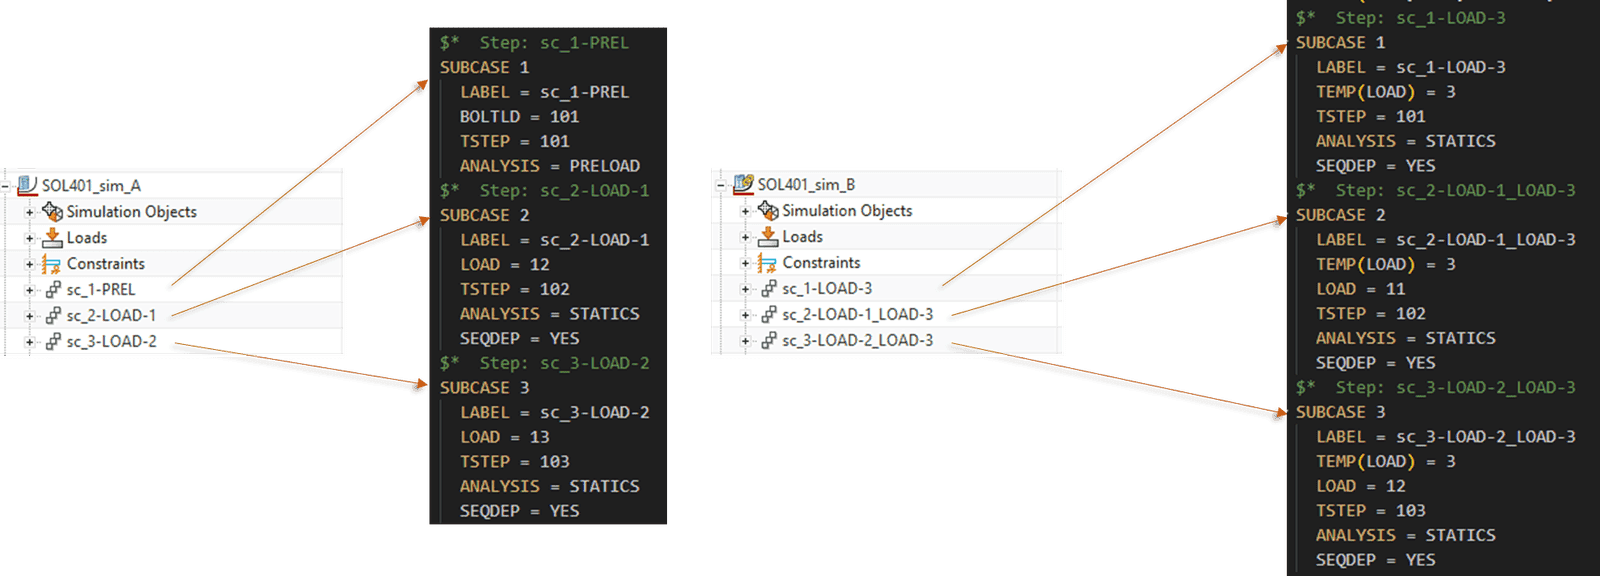Screen dimensions: 1600x576
Task: Expand Simulation Objects under SOL401_sim_A
Action: pyautogui.click(x=29, y=212)
